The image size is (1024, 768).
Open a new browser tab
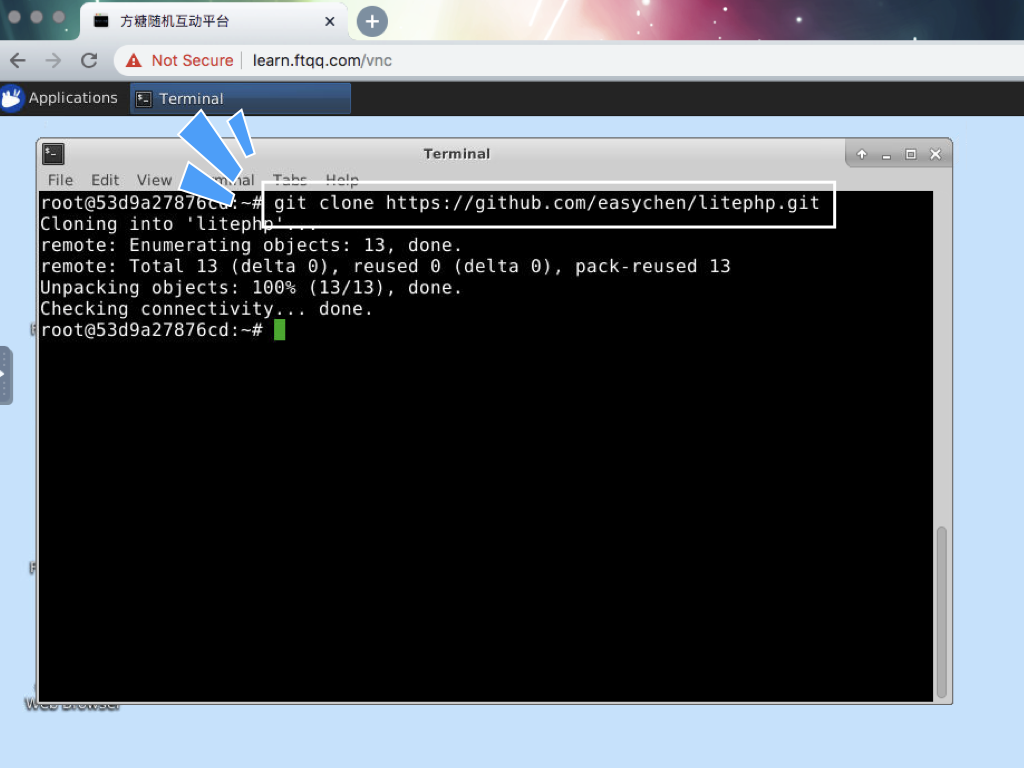(372, 22)
